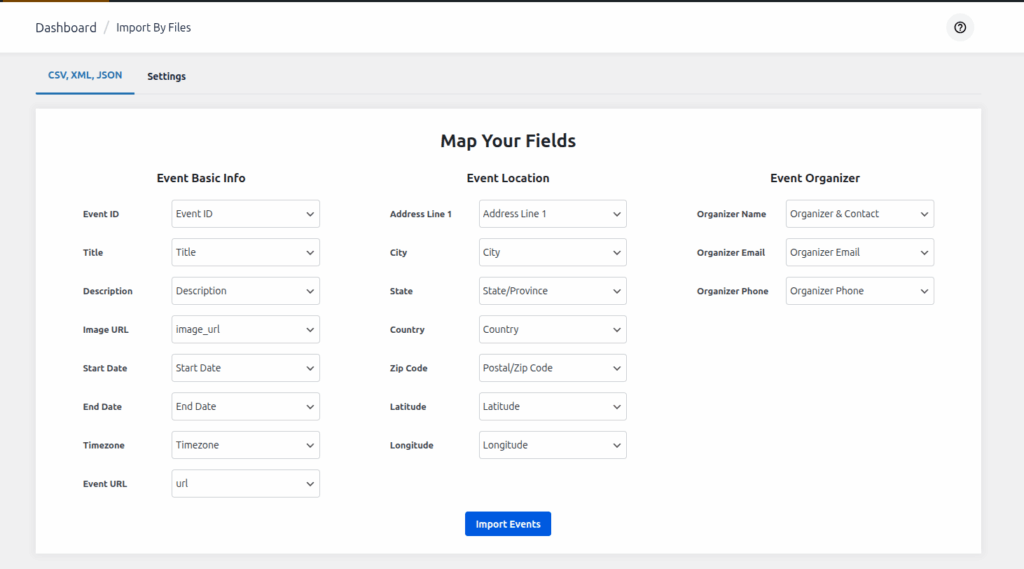1024x569 pixels.
Task: Select the CSV, XML, JSON tab
Action: [x=85, y=76]
